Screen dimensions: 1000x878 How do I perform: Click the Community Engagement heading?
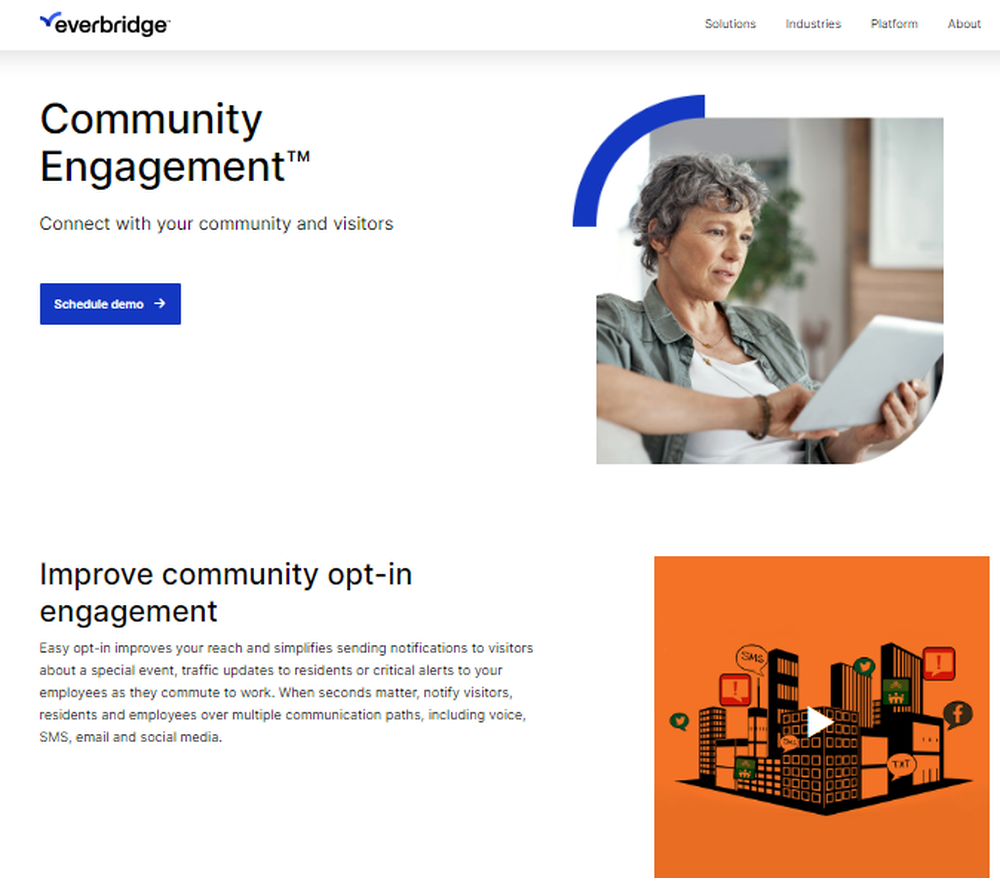[x=175, y=143]
